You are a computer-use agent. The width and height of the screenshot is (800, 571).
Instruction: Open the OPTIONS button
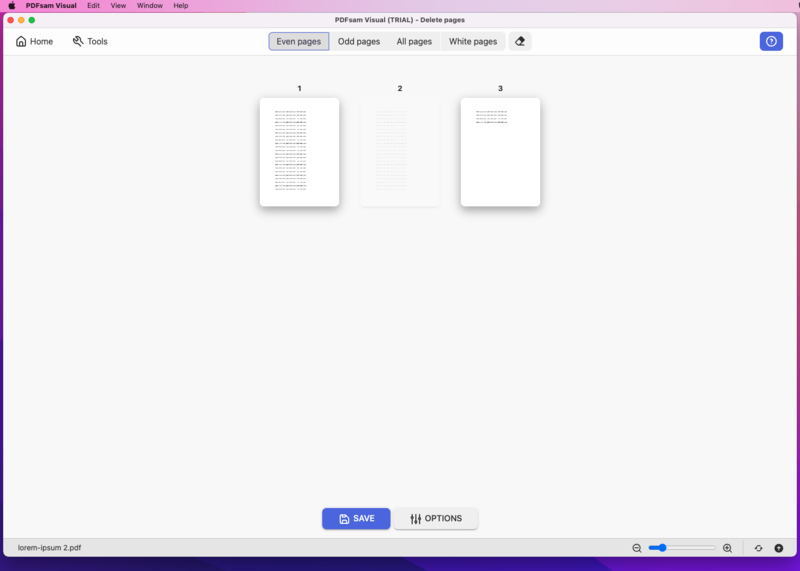pyautogui.click(x=436, y=518)
